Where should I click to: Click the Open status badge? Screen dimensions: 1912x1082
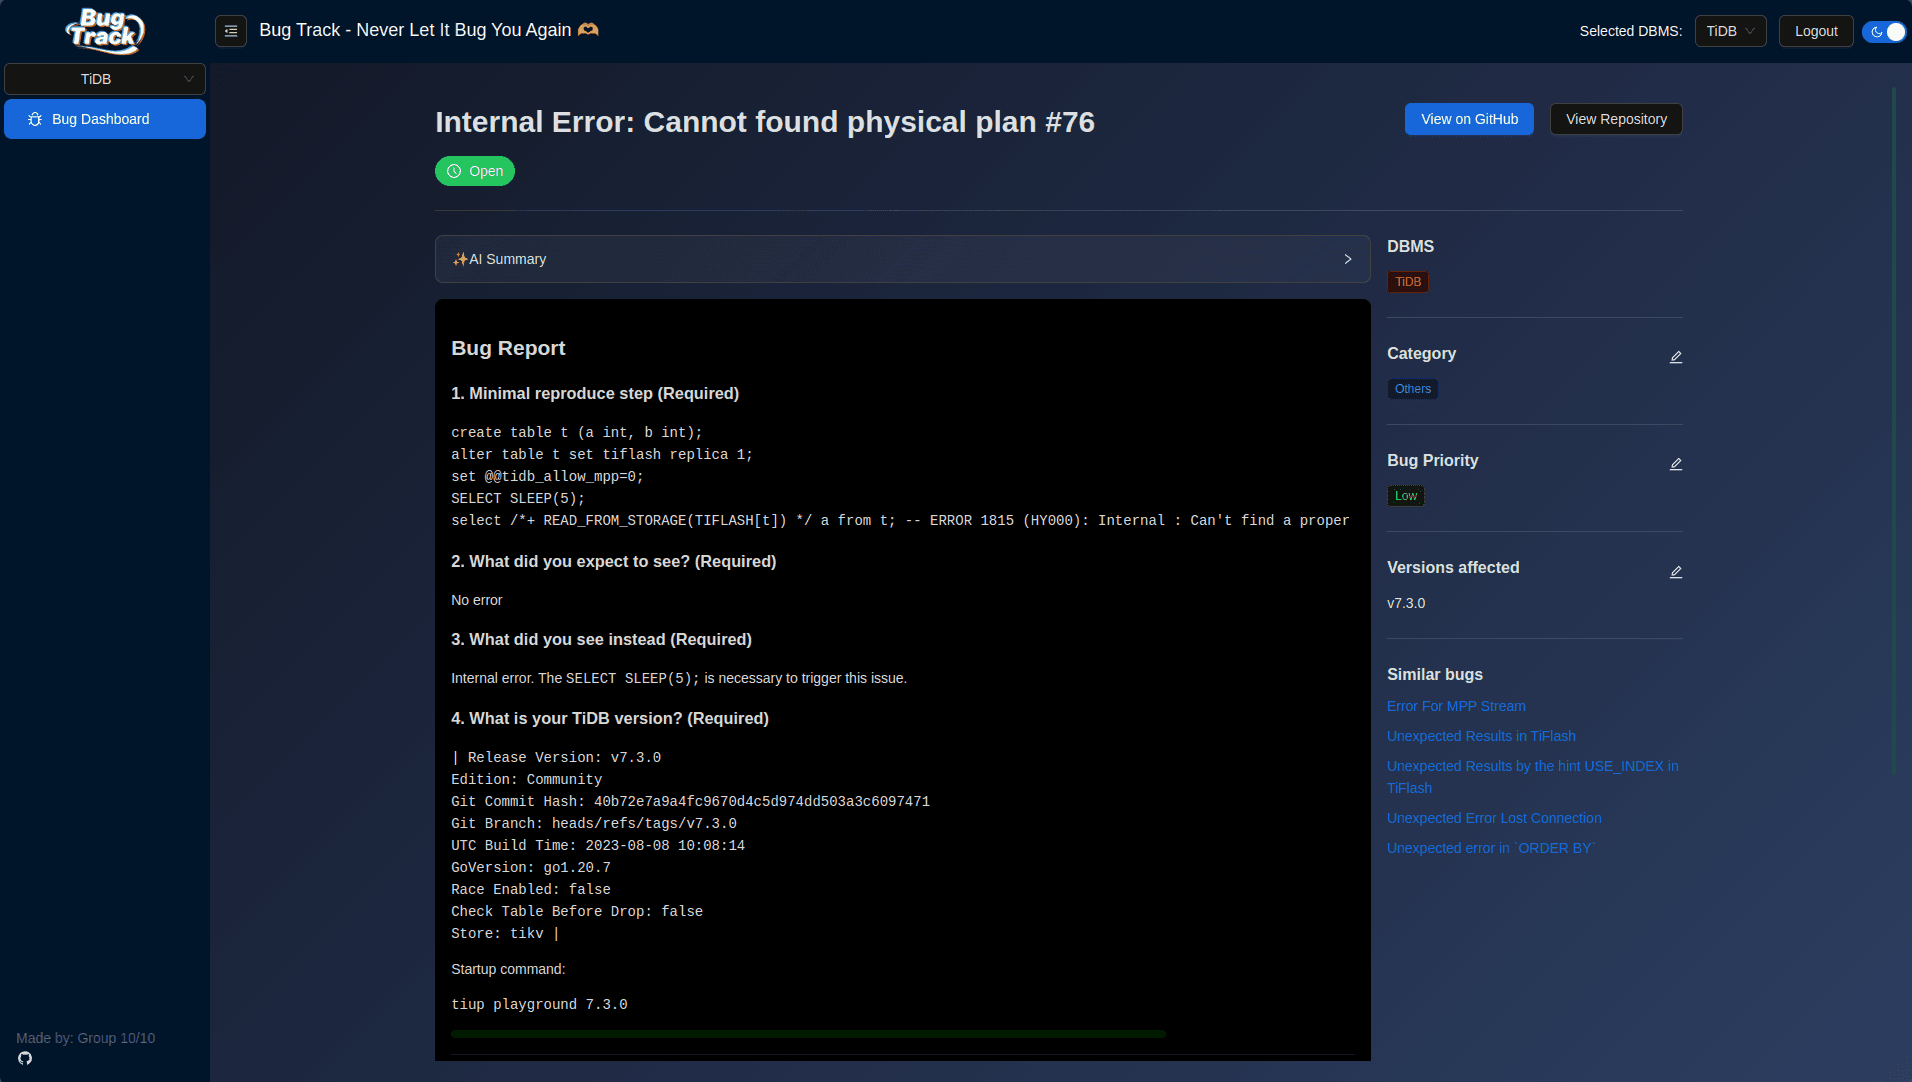point(475,171)
